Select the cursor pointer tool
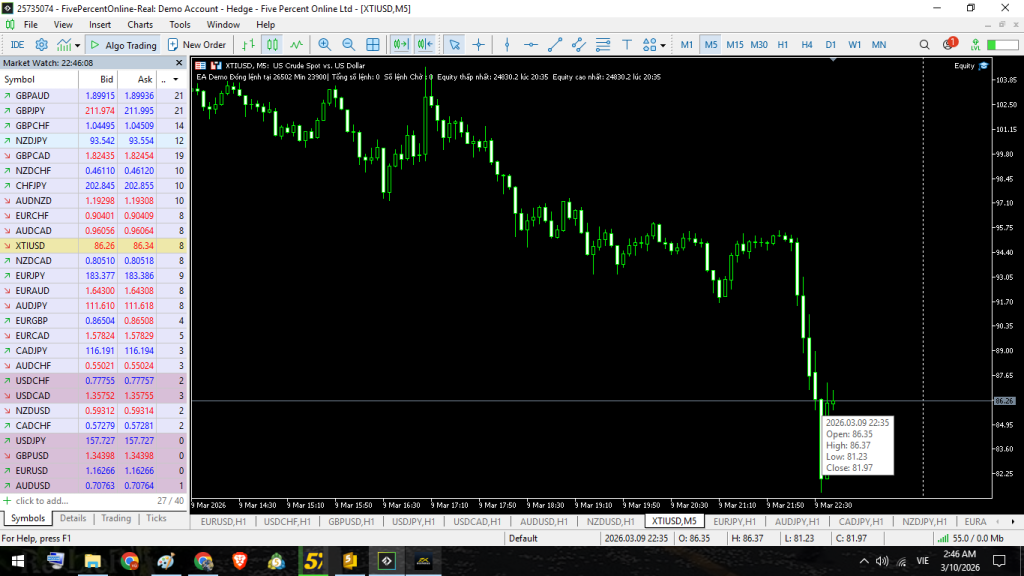This screenshot has height=576, width=1024. 455,44
